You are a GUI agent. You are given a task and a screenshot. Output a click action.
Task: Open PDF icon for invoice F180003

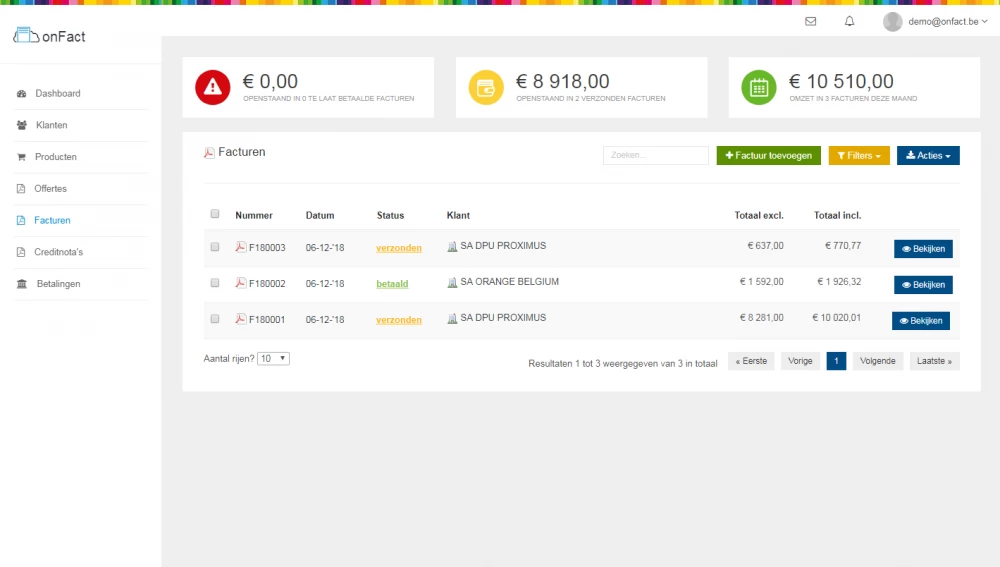[x=241, y=247]
